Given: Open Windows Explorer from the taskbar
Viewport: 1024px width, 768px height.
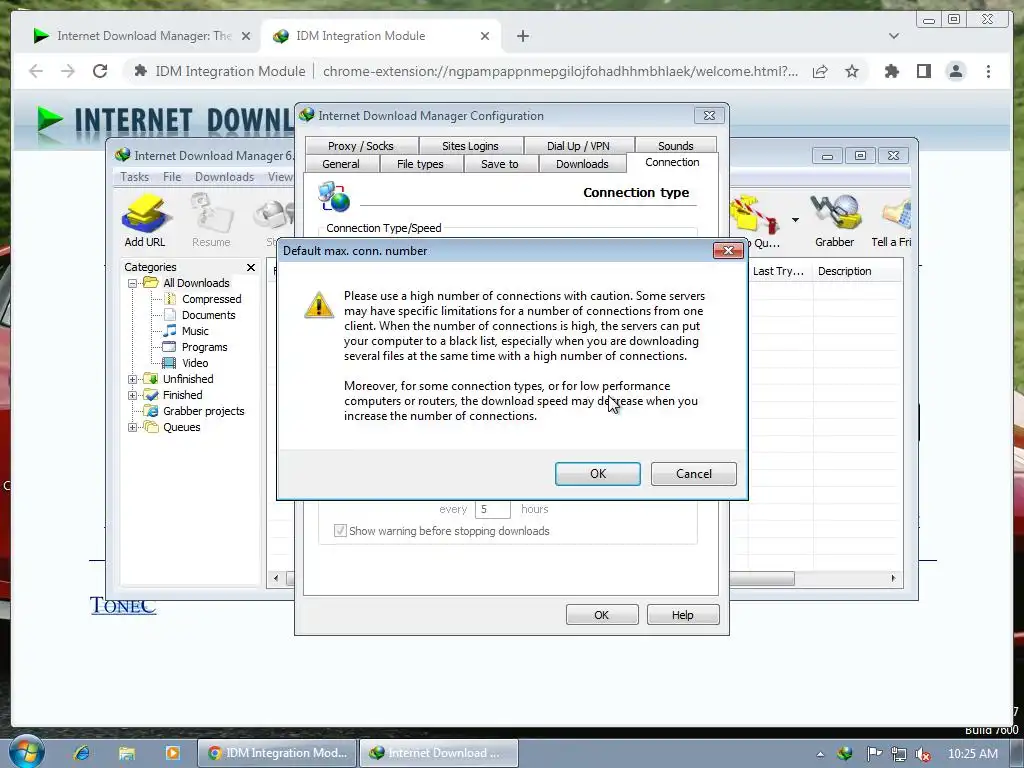Looking at the screenshot, I should (127, 753).
